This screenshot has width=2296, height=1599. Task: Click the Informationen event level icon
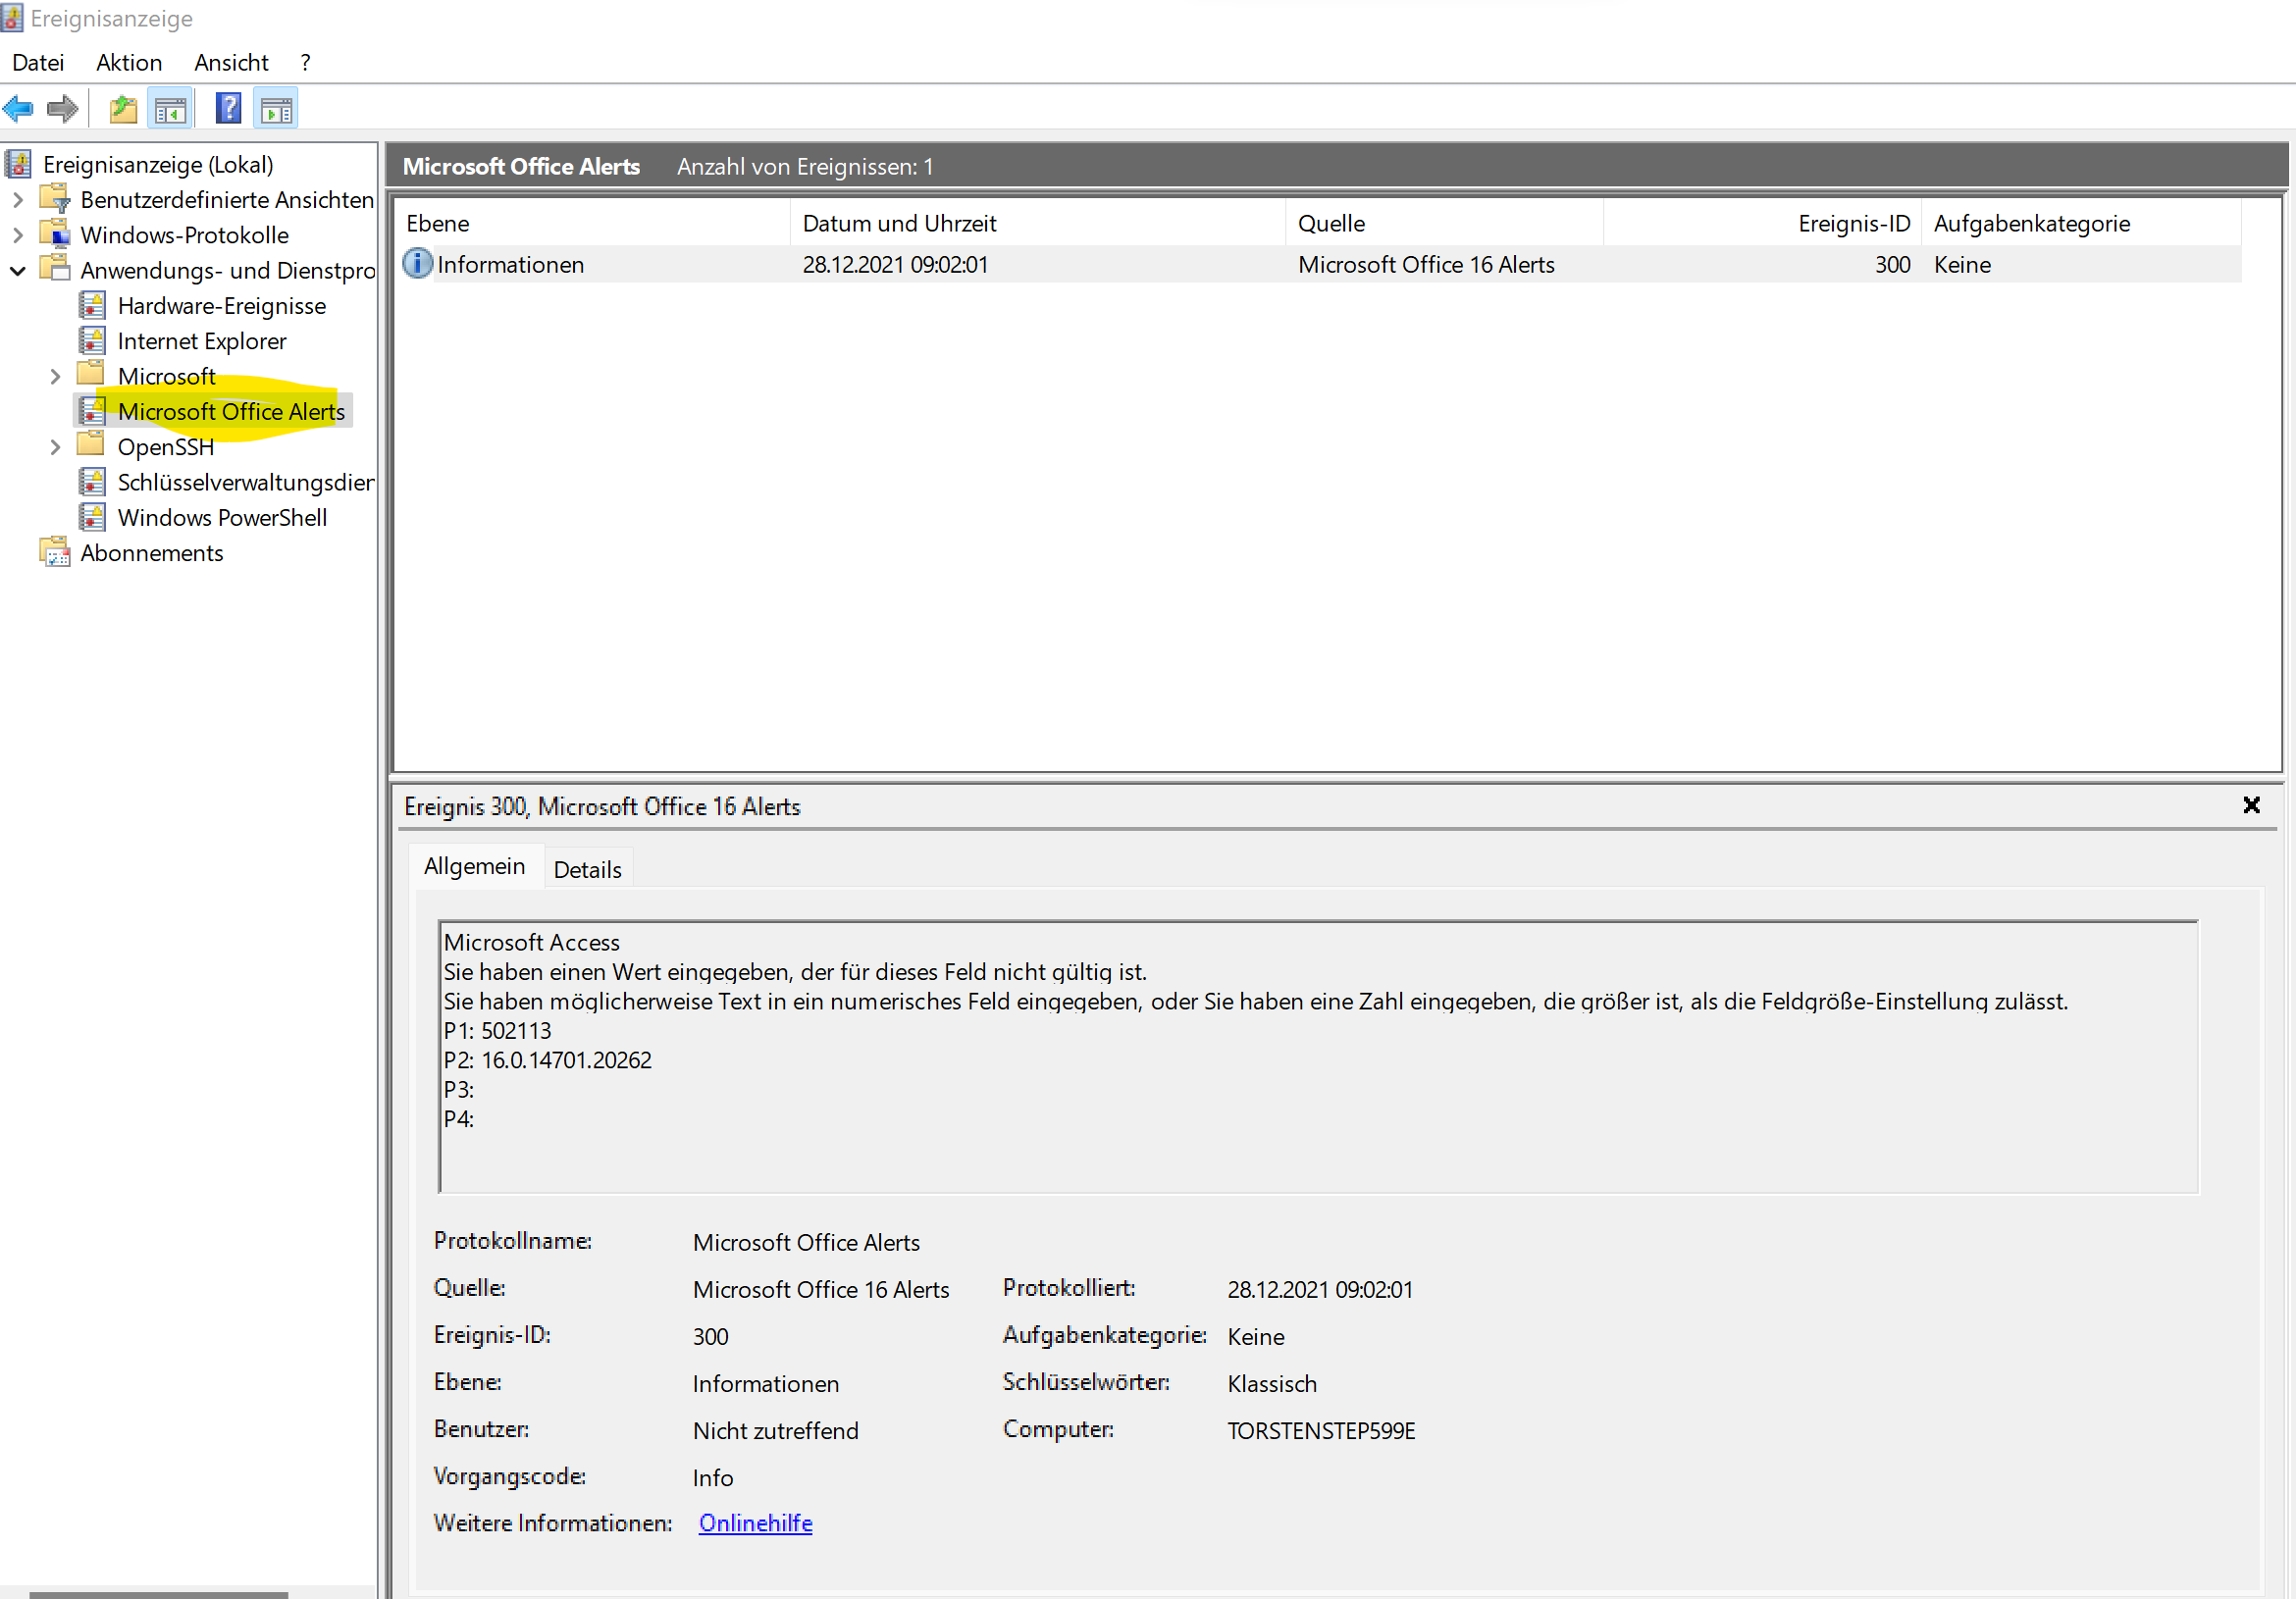click(x=417, y=264)
